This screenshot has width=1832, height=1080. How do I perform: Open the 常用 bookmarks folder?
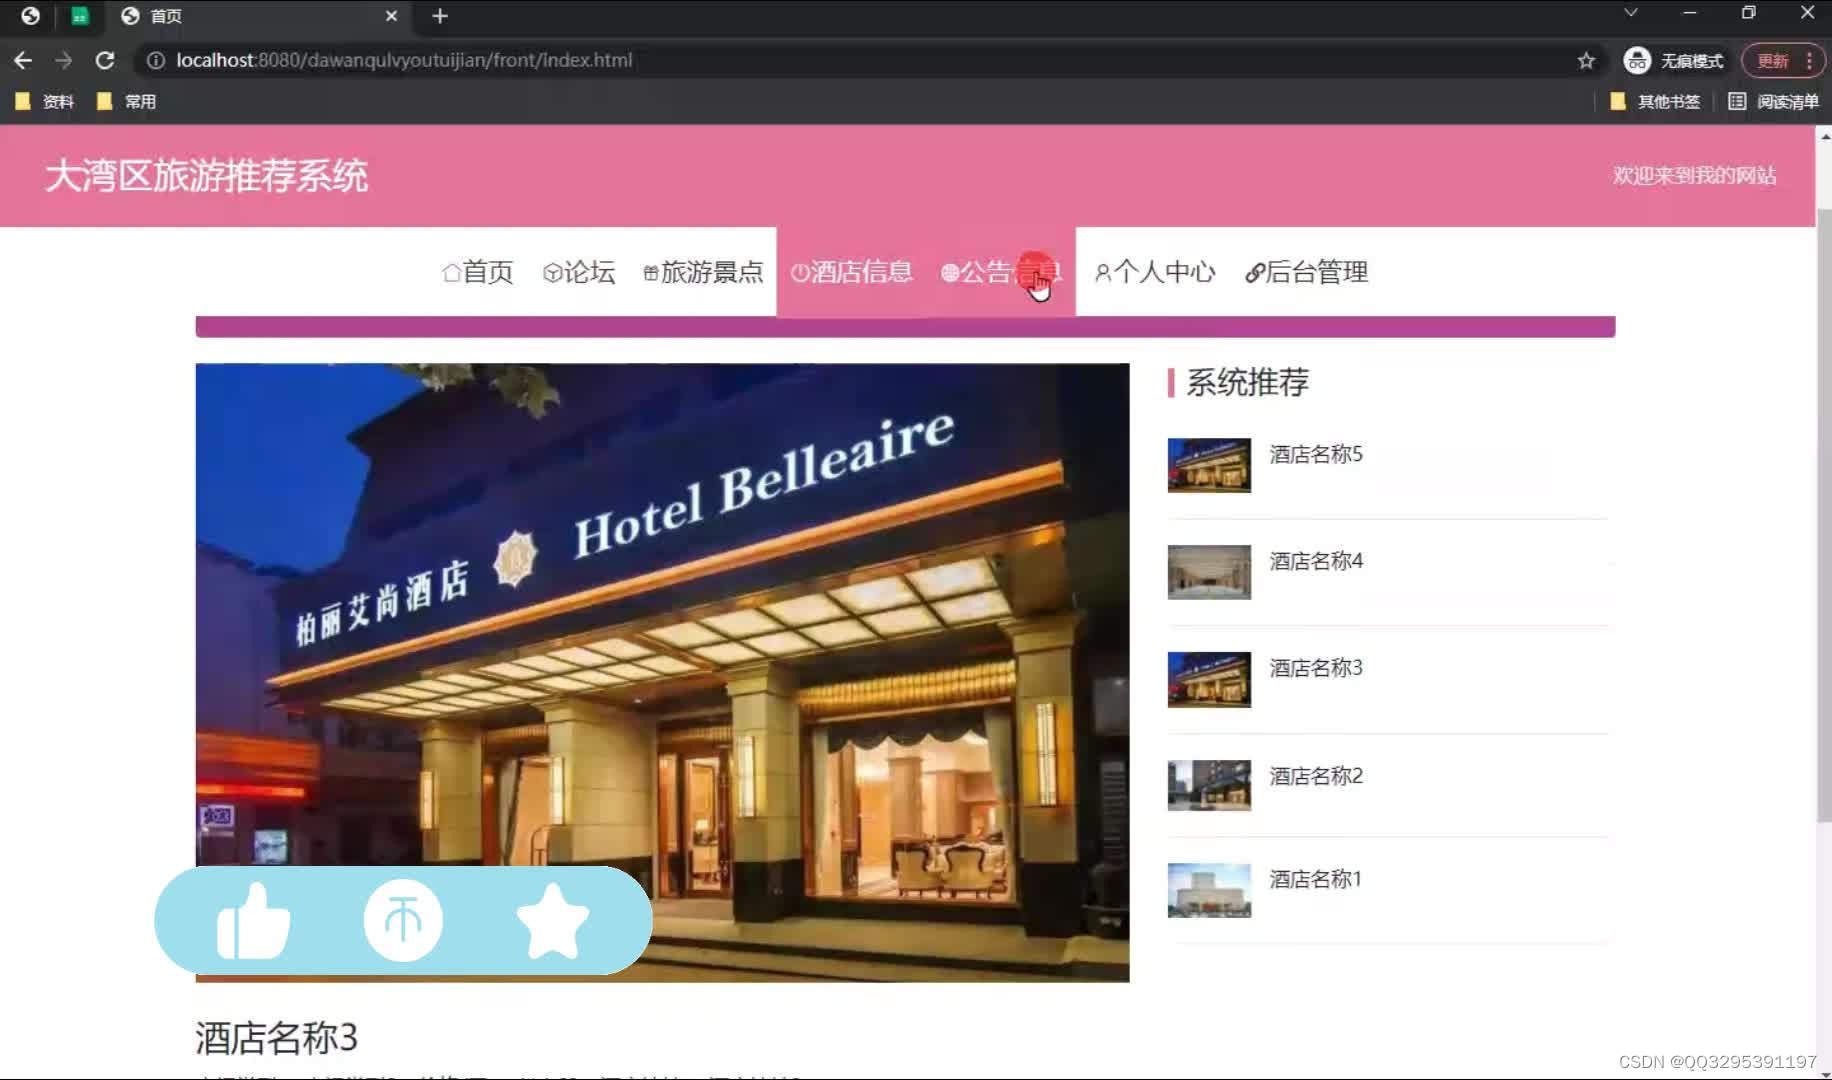click(x=126, y=102)
